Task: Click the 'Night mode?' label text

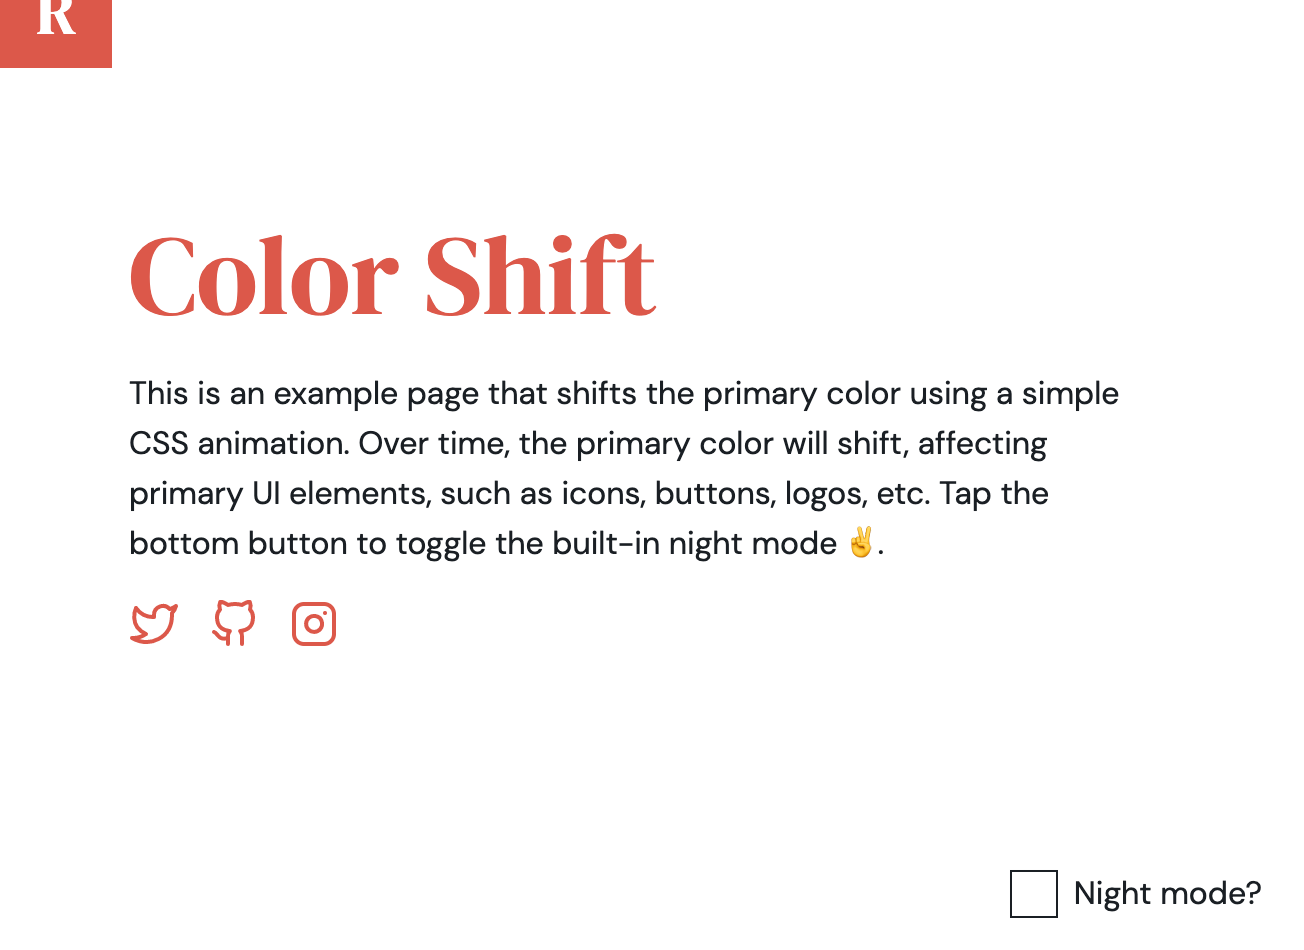Action: tap(1167, 893)
